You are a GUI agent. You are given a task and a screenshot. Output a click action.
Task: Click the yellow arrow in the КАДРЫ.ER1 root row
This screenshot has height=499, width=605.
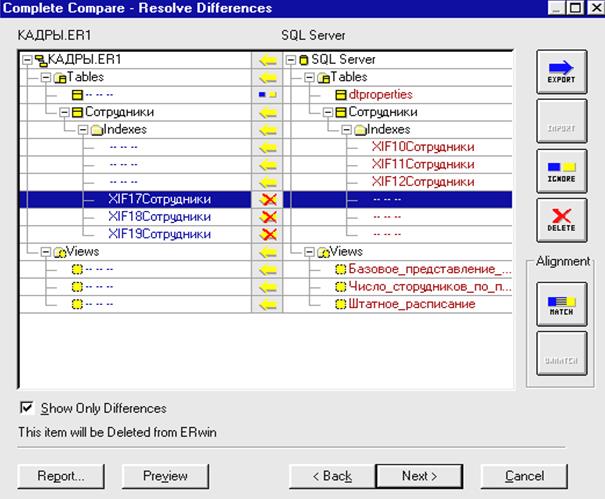tap(267, 60)
